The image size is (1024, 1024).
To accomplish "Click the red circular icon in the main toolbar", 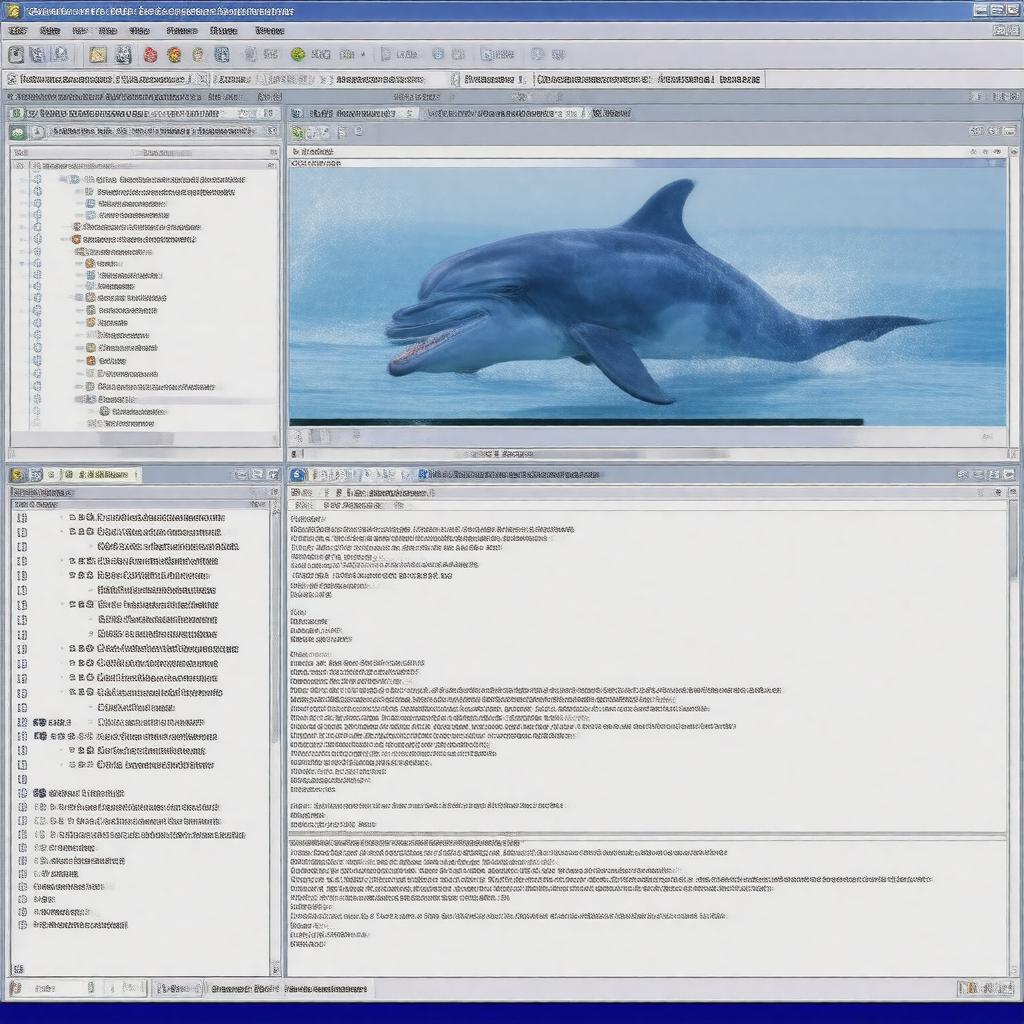I will [x=150, y=55].
